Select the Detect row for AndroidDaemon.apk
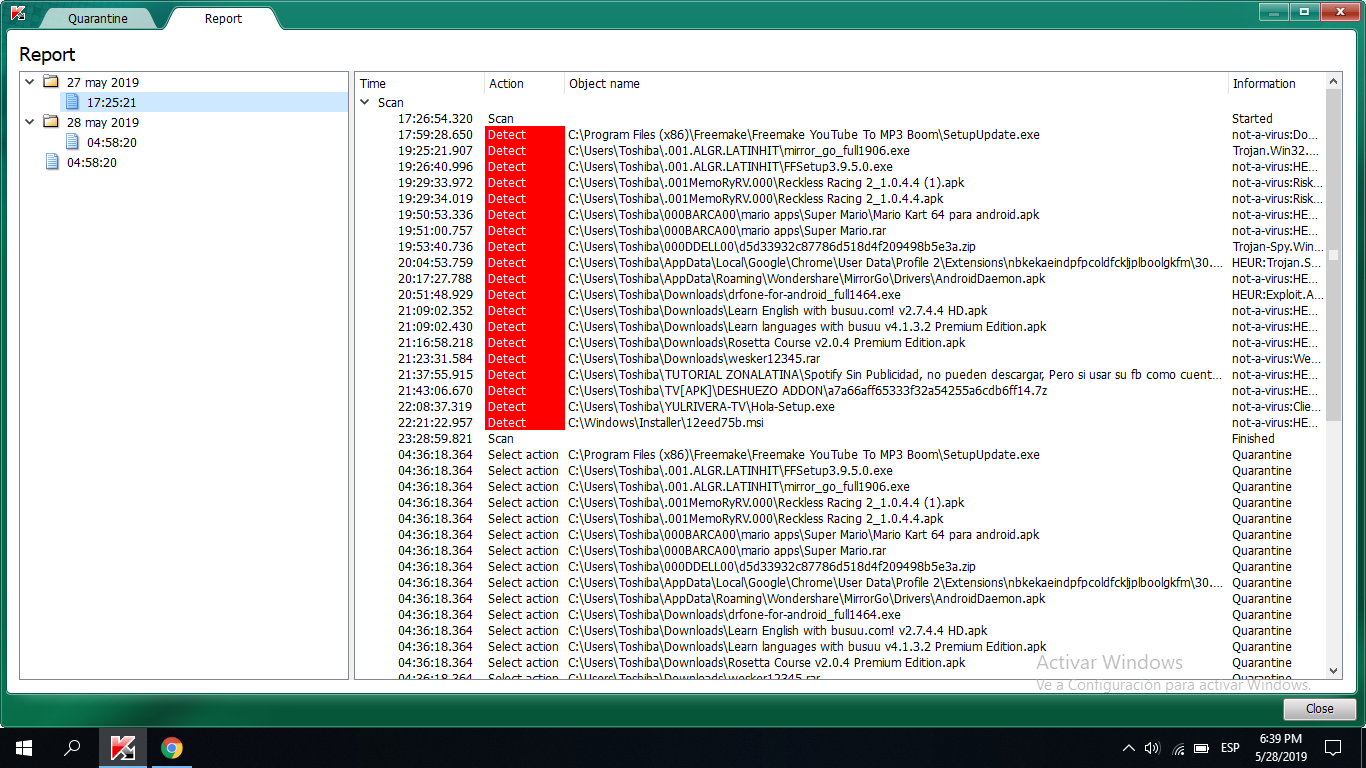 point(842,278)
